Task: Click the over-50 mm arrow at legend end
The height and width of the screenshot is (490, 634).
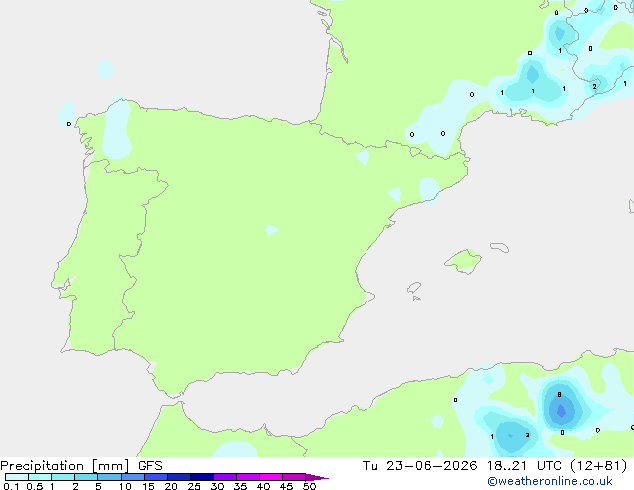Action: [317, 477]
